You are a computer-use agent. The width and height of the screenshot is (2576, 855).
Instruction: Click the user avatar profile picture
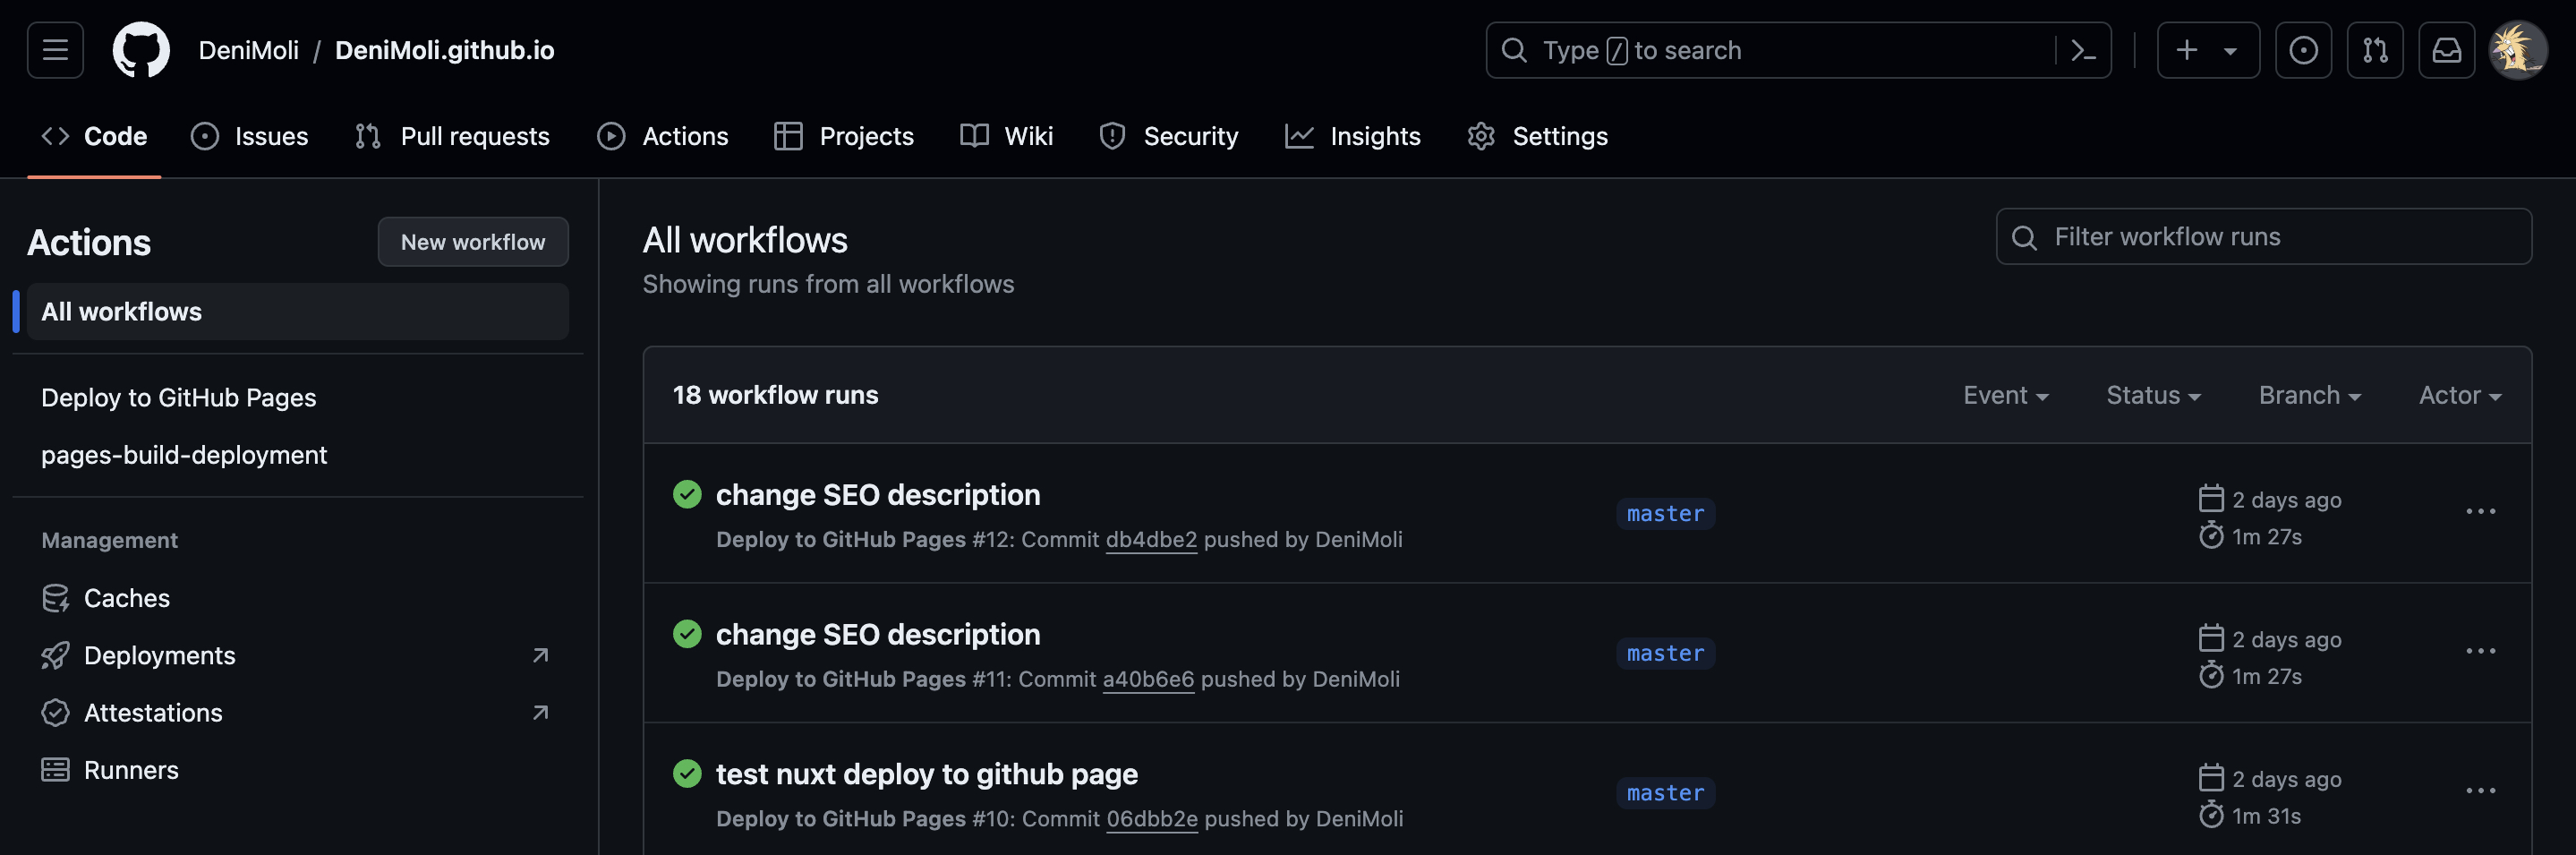tap(2517, 50)
